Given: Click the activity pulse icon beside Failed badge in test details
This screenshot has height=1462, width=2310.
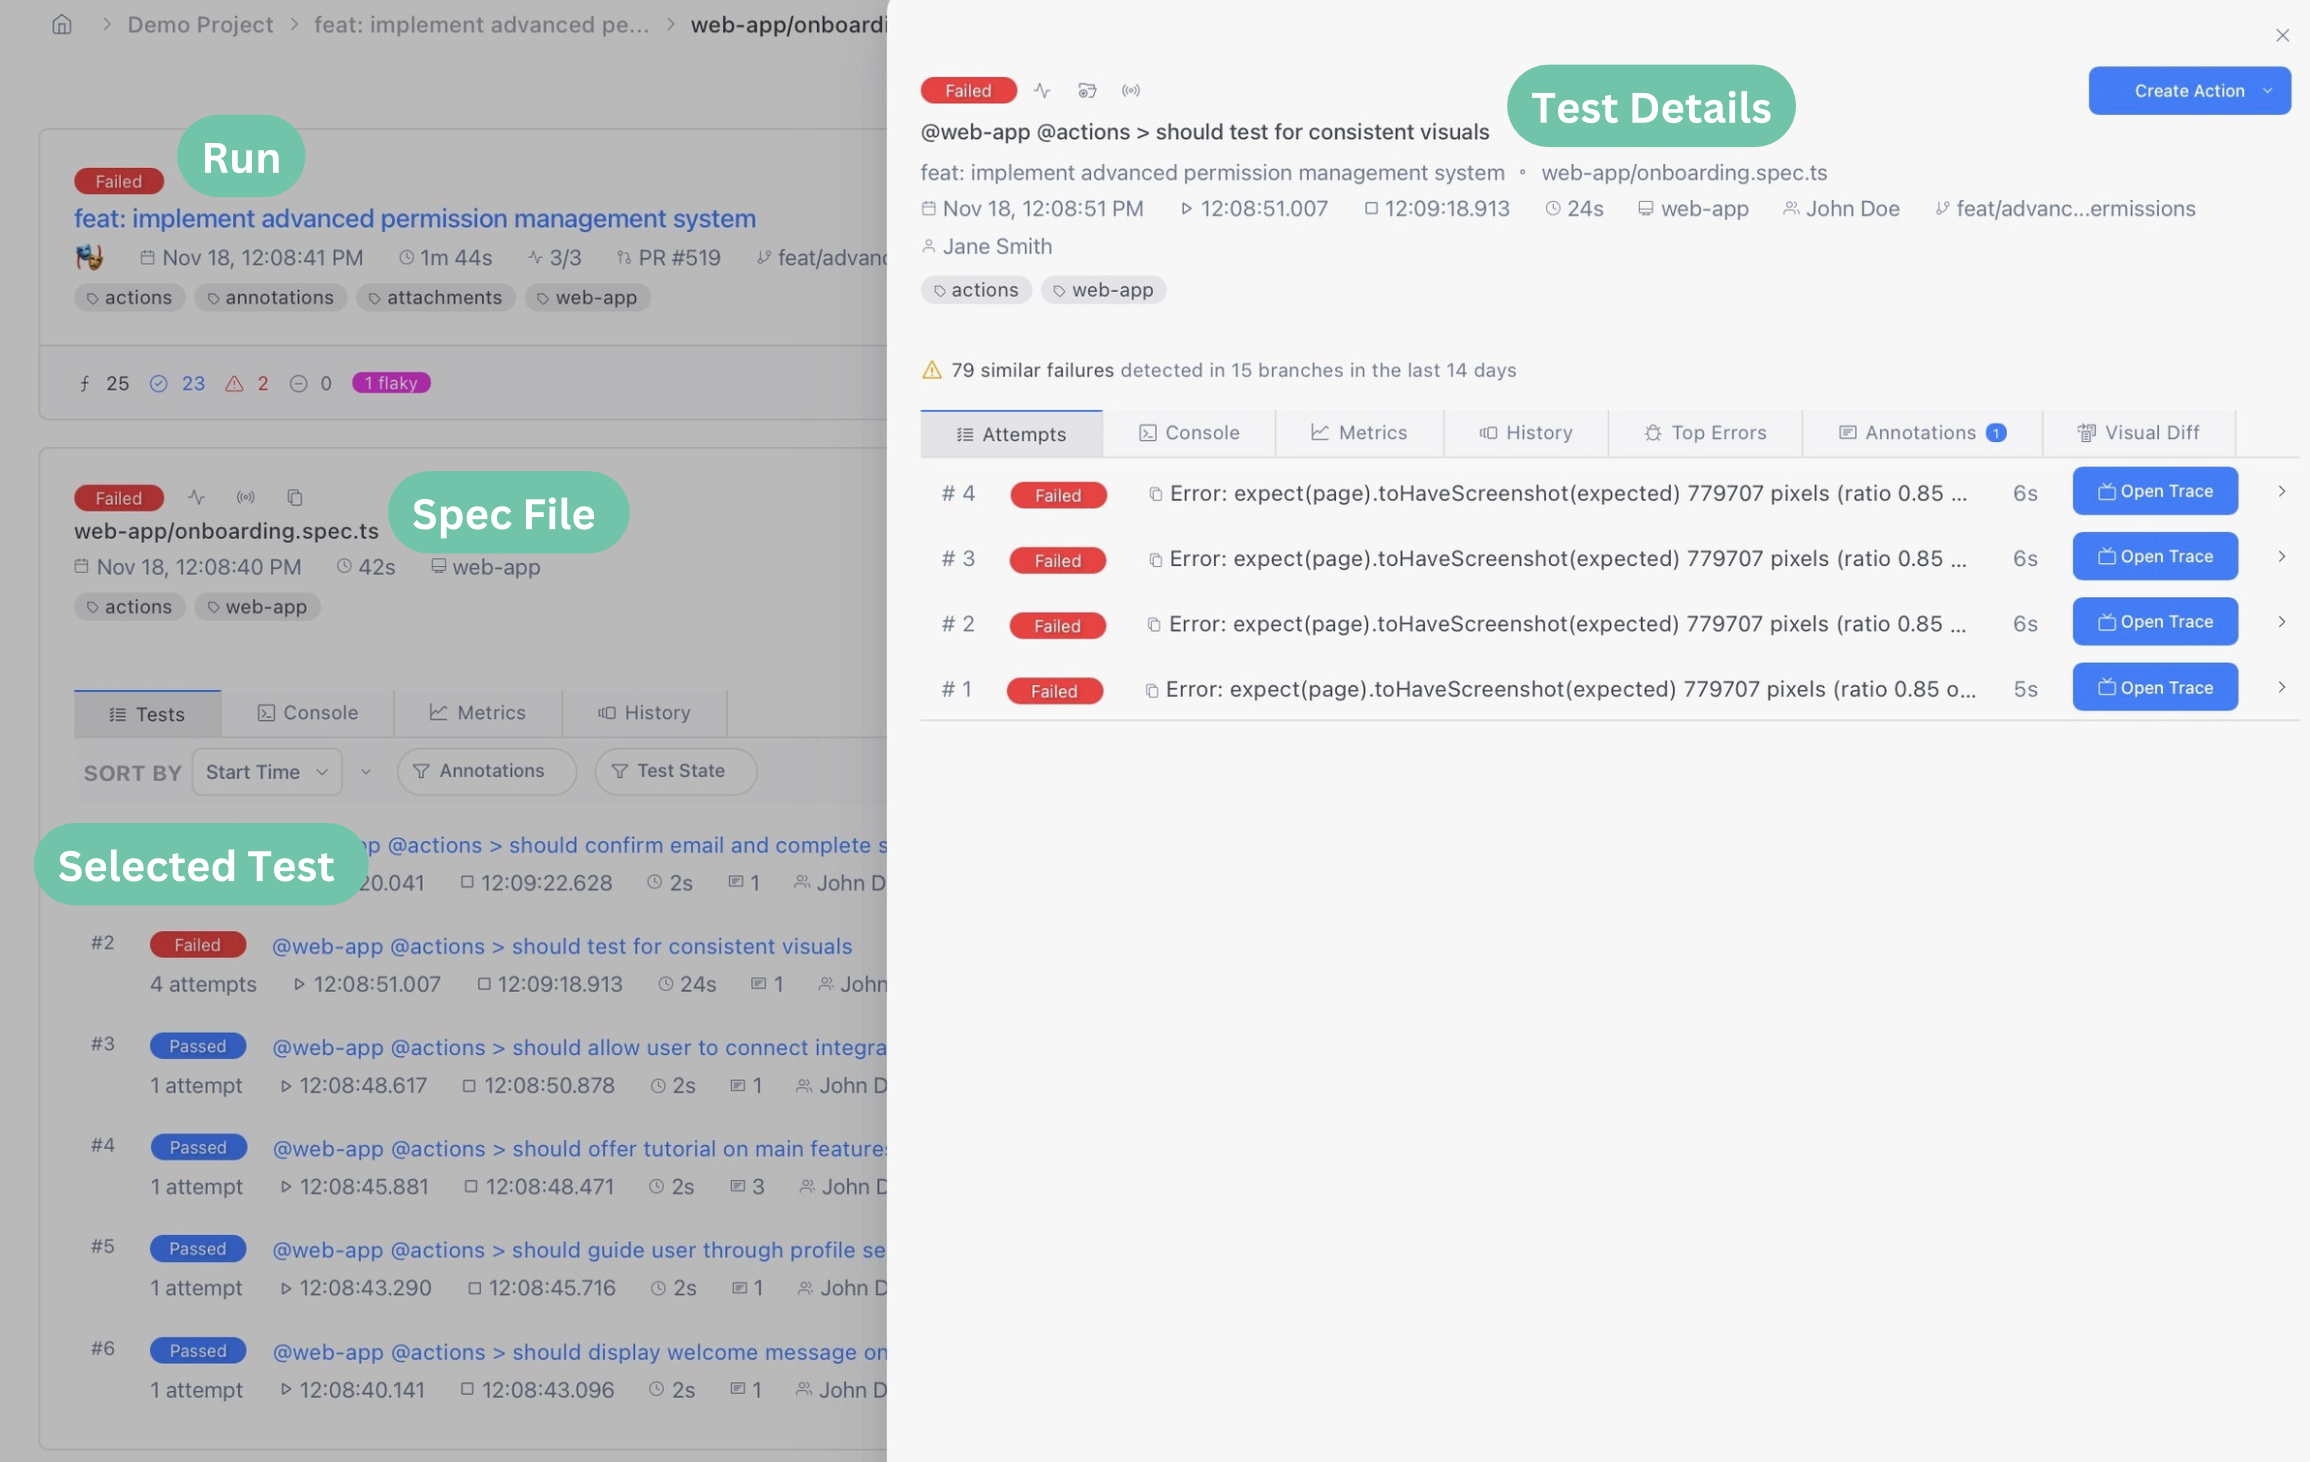Looking at the screenshot, I should [1042, 91].
